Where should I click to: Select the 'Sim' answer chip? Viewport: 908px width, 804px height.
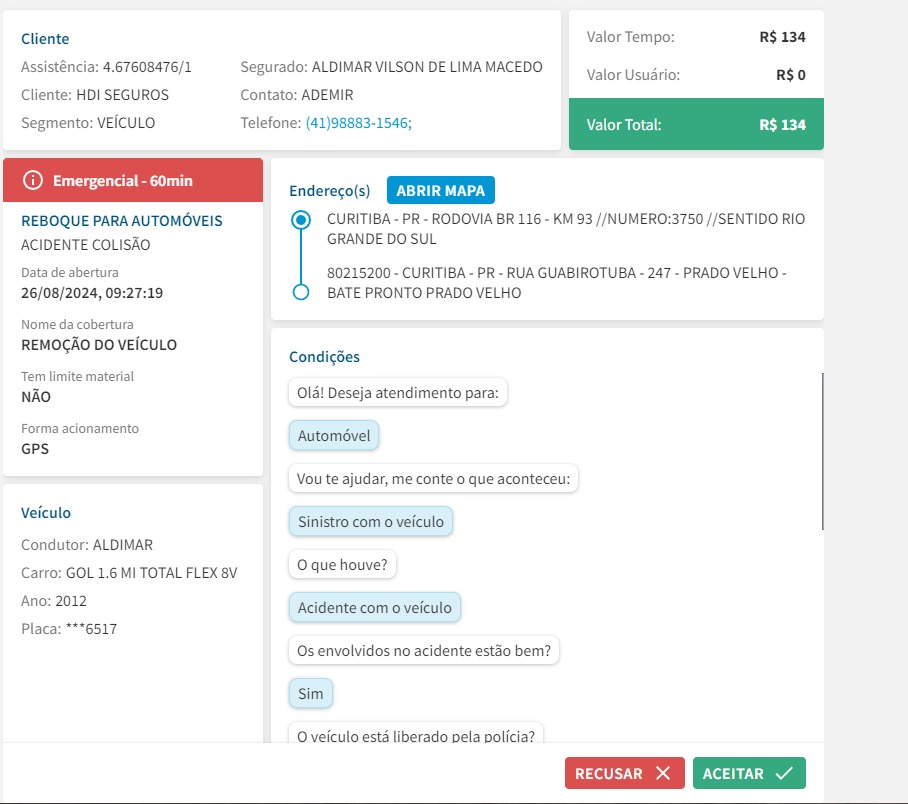[311, 693]
